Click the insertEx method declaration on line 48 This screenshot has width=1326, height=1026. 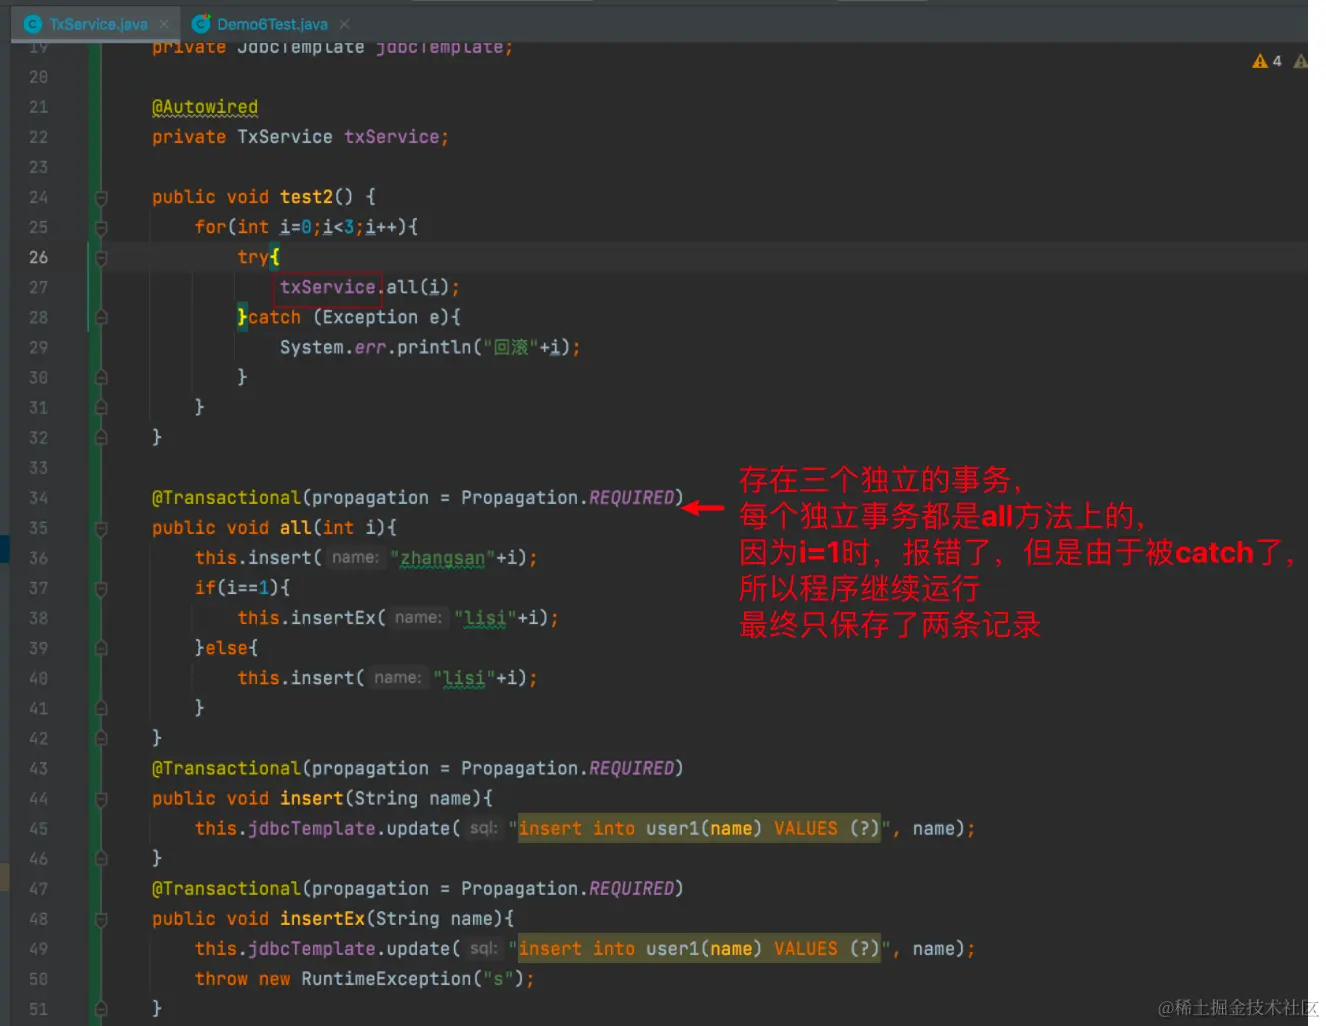tap(322, 918)
